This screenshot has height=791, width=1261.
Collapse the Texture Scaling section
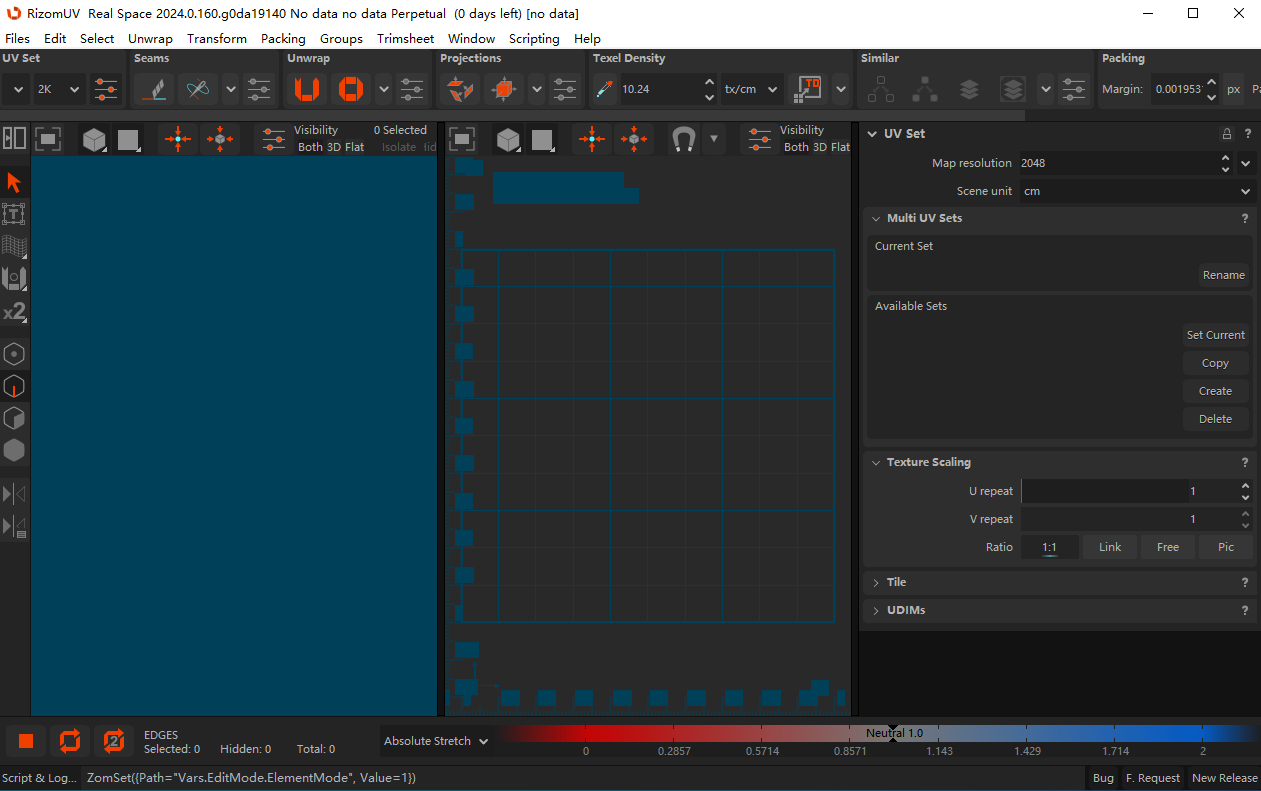(876, 462)
